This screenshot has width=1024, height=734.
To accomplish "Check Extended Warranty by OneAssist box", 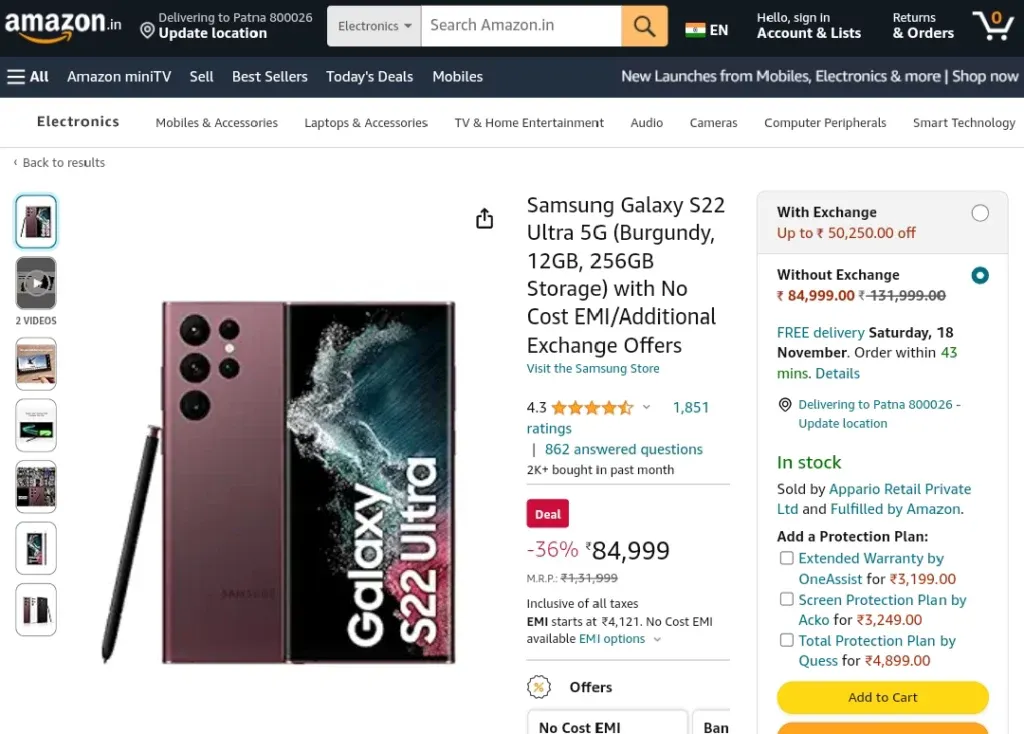I will tap(786, 558).
